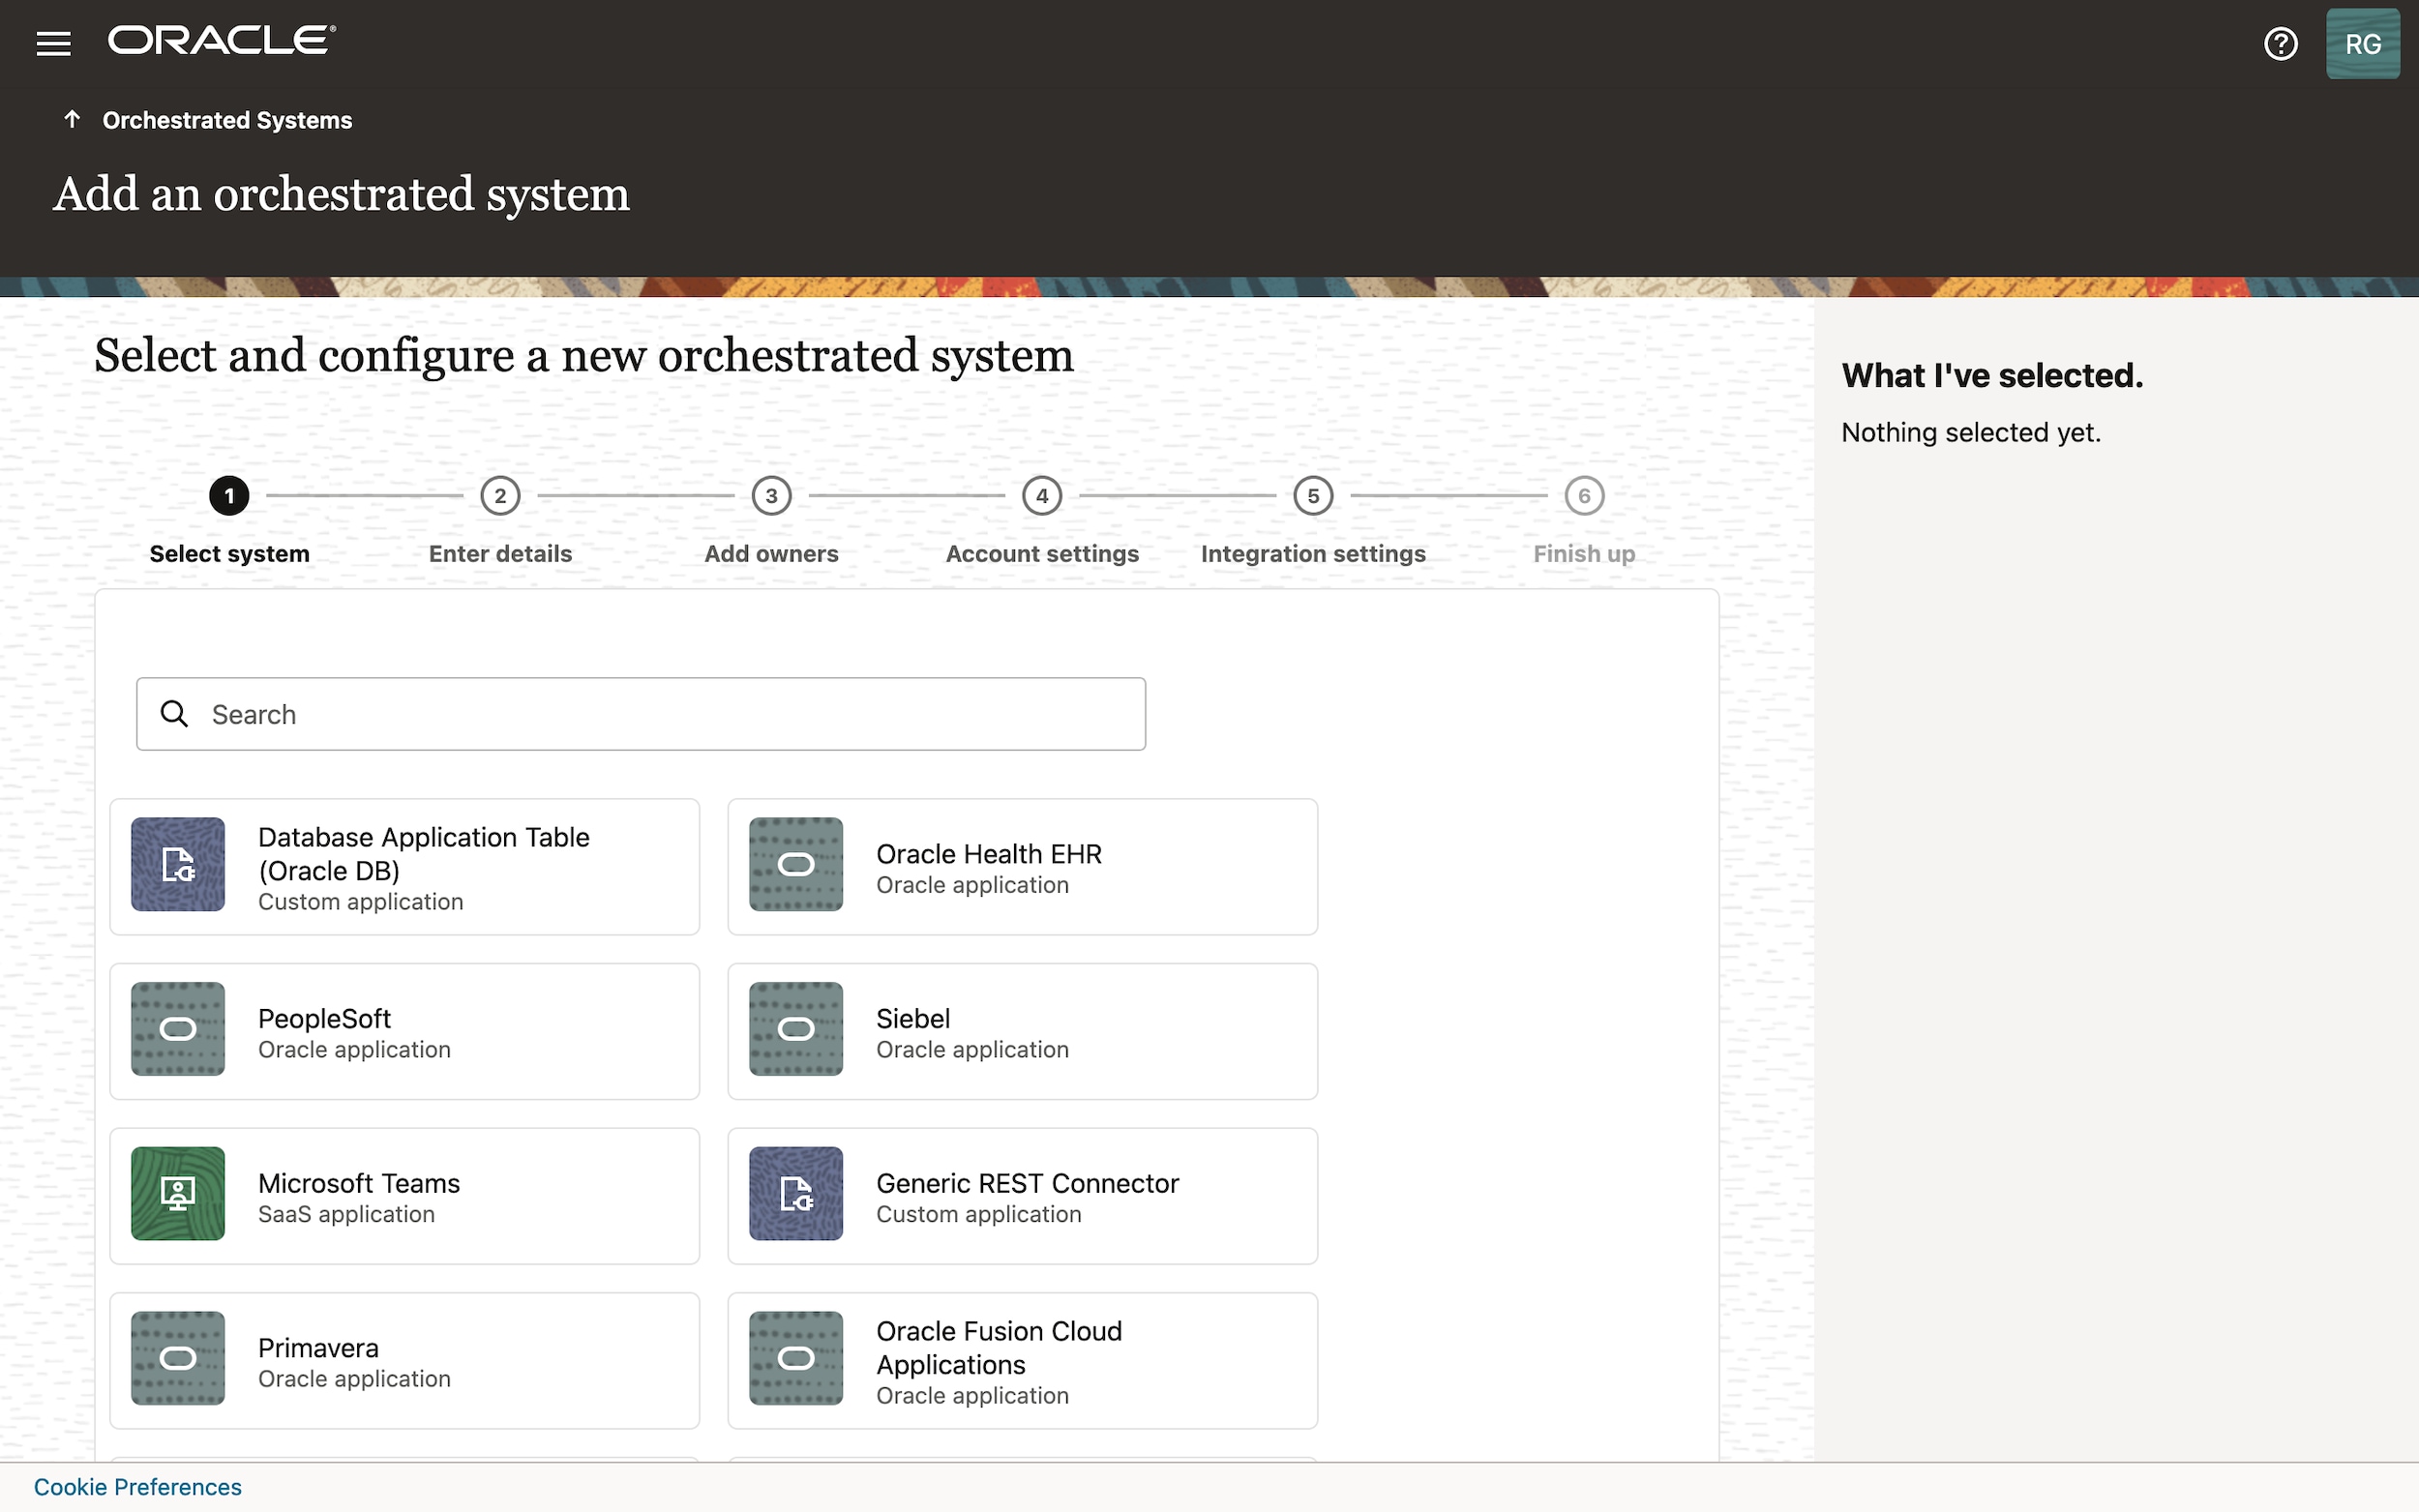Click the Primavera application icon

coord(178,1358)
